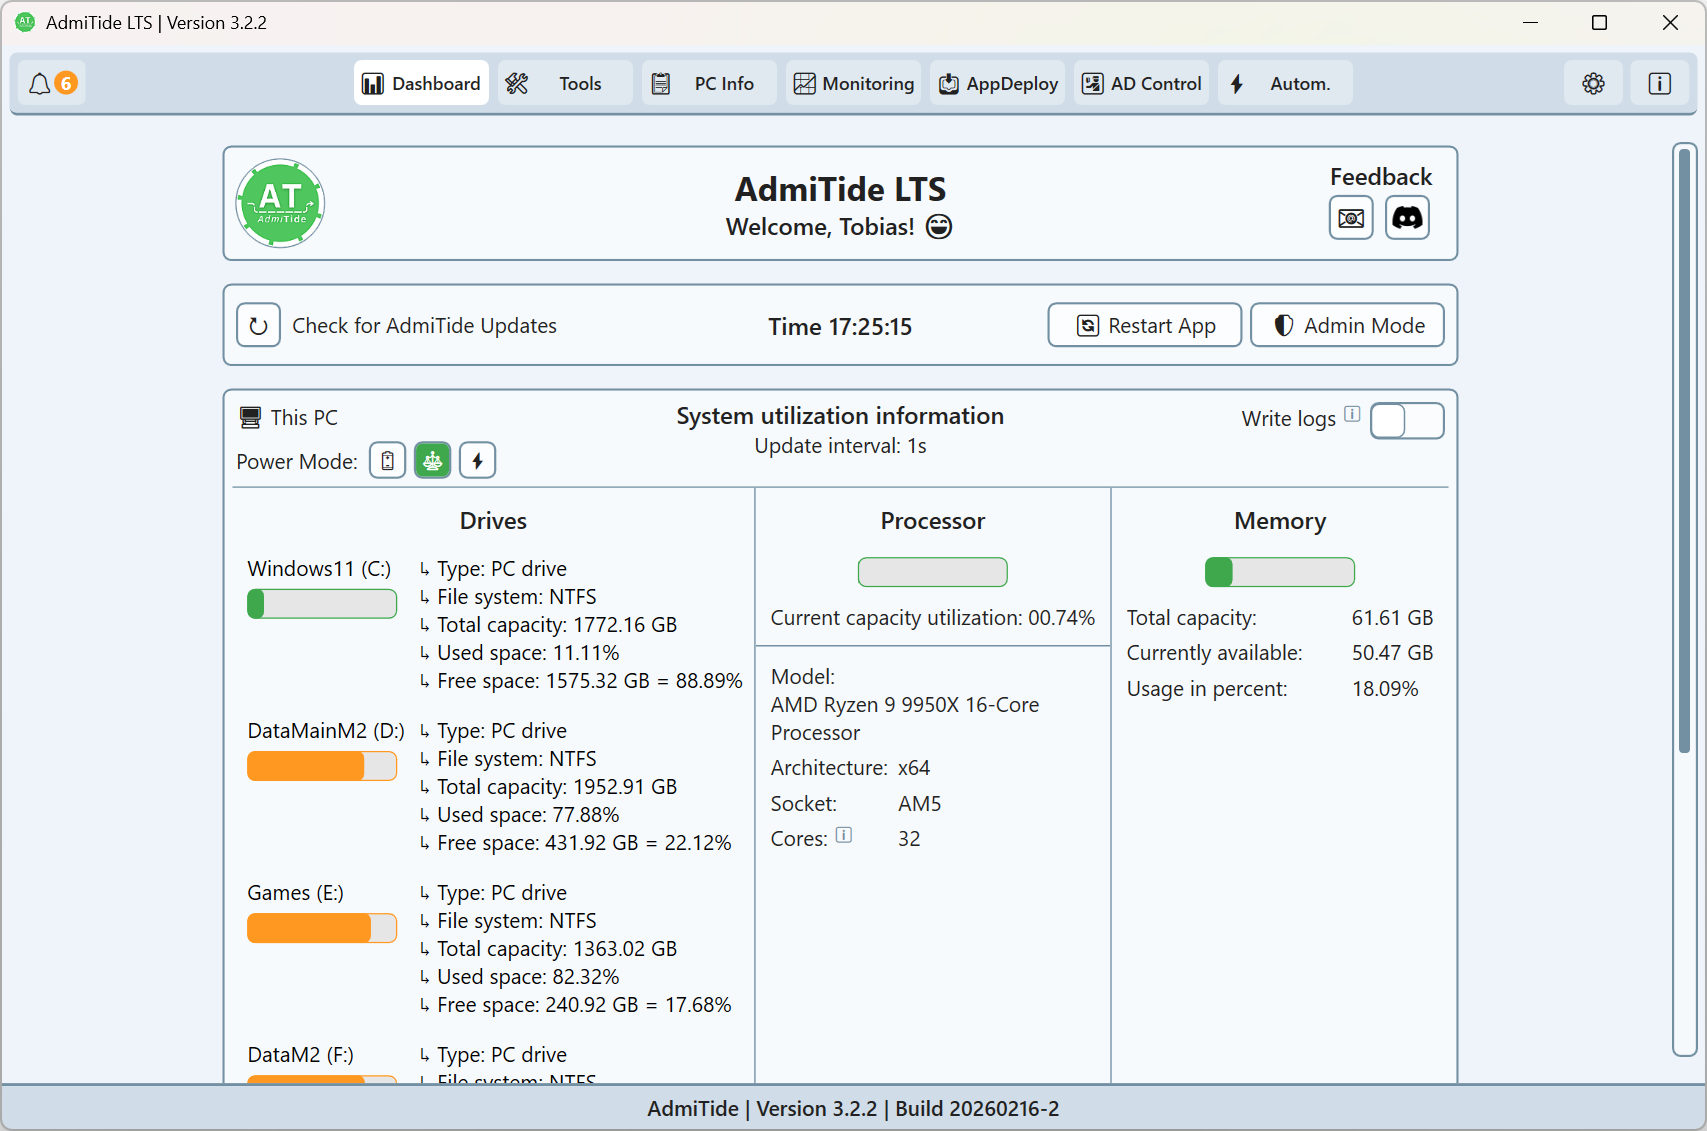The image size is (1707, 1131).
Task: Open the Discord feedback icon
Action: [1407, 218]
